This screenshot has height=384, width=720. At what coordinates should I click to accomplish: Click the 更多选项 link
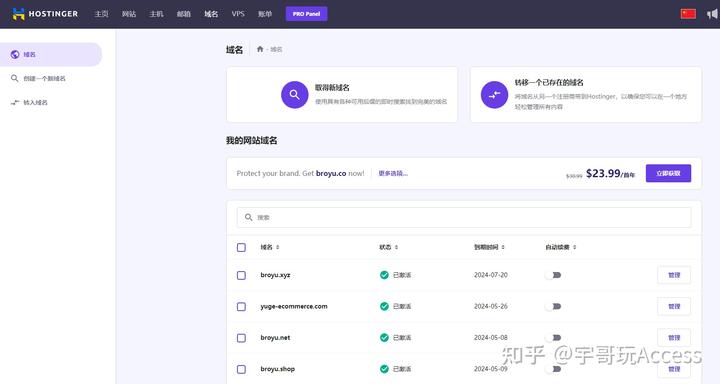(393, 173)
